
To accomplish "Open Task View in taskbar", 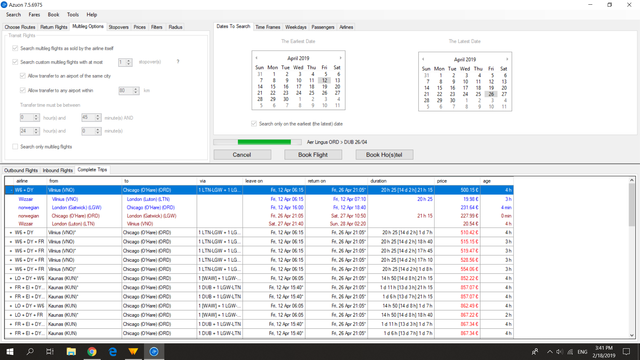I will (x=50, y=351).
